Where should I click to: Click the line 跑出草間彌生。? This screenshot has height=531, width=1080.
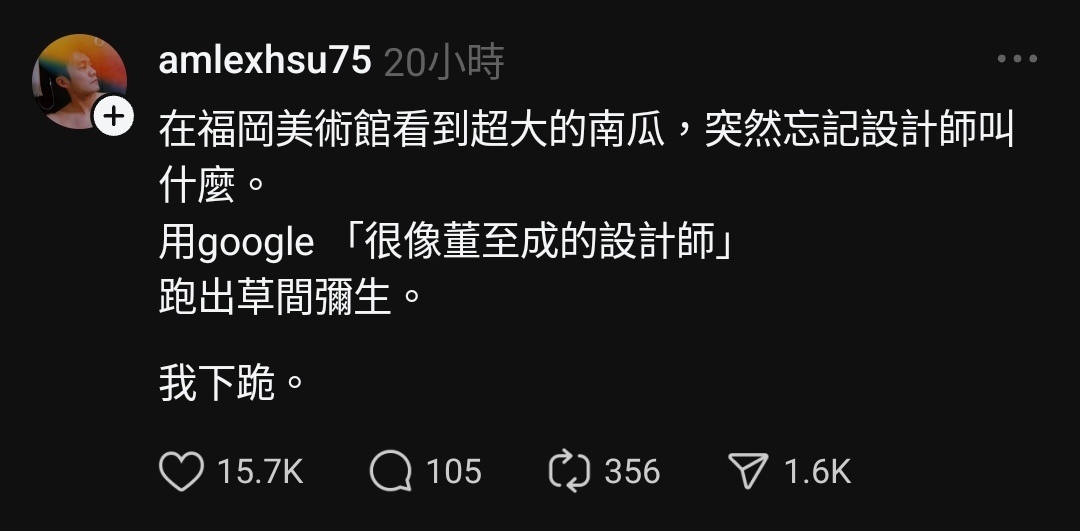290,298
